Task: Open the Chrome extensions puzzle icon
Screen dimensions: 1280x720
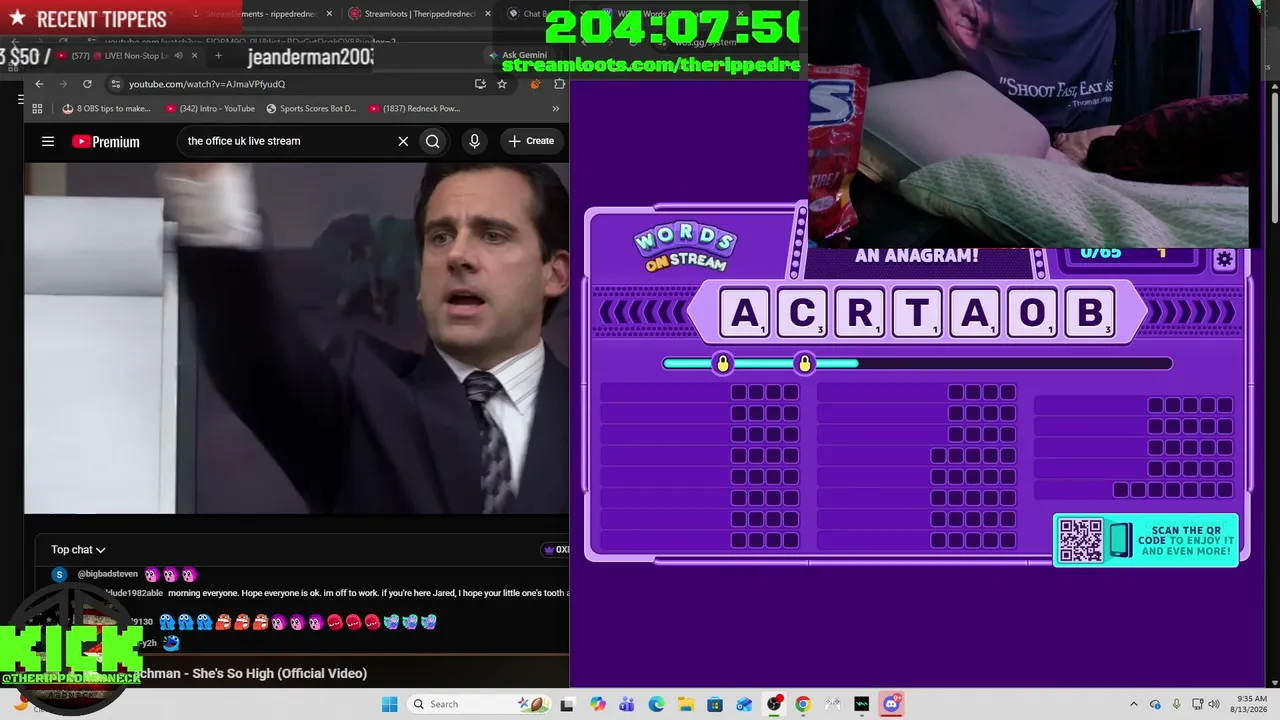Action: point(559,84)
